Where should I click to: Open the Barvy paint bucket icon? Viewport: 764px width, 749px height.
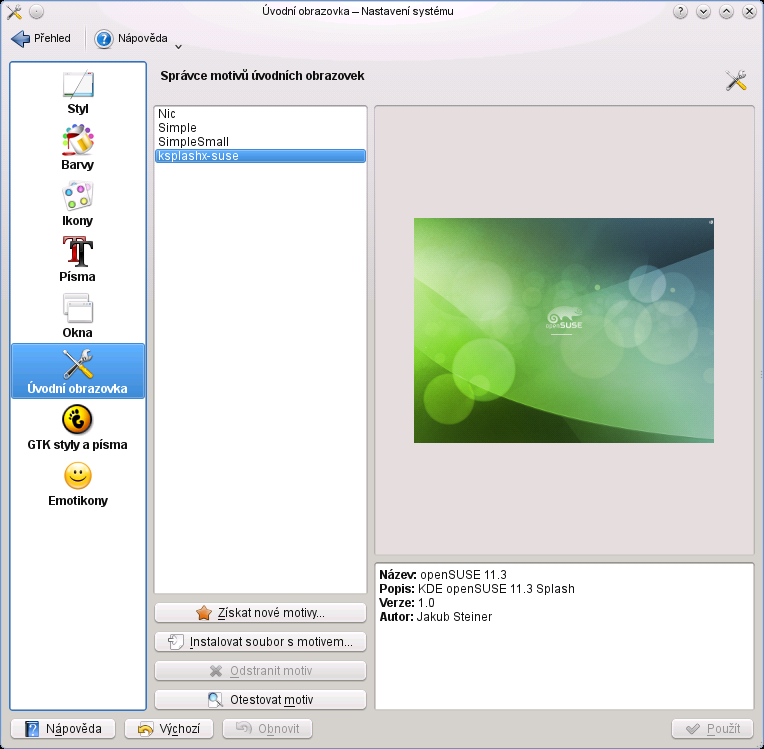tap(78, 140)
